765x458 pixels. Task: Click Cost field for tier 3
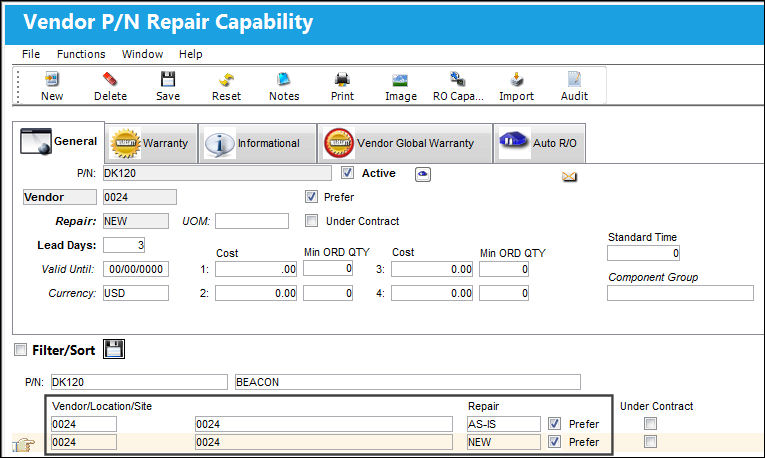432,269
